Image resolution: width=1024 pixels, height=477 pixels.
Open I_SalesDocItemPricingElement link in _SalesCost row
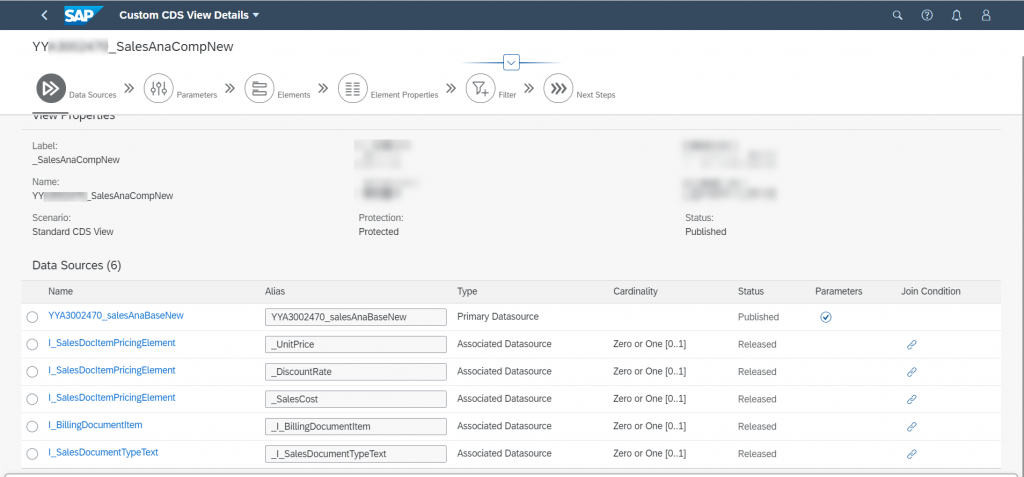coord(112,397)
